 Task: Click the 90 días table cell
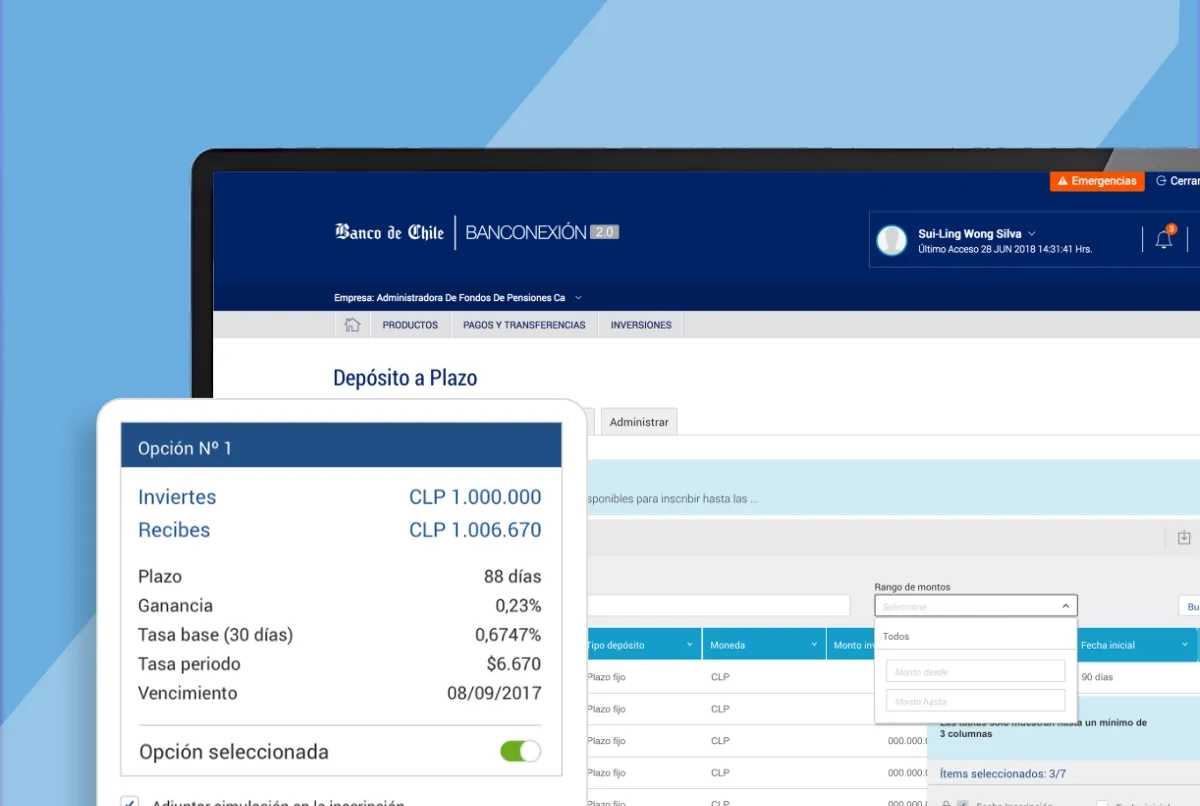[1097, 677]
